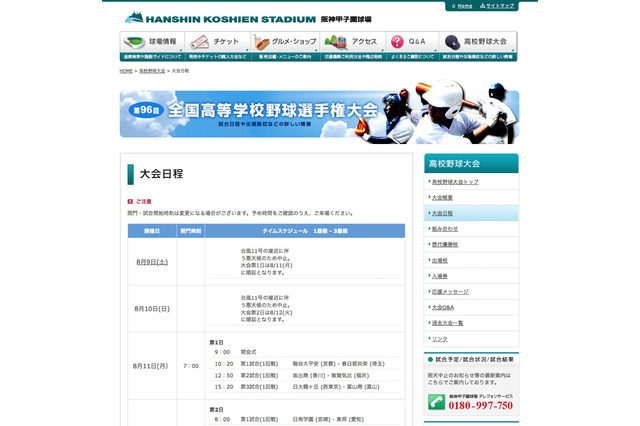Open リンク in the sidebar

[x=440, y=339]
